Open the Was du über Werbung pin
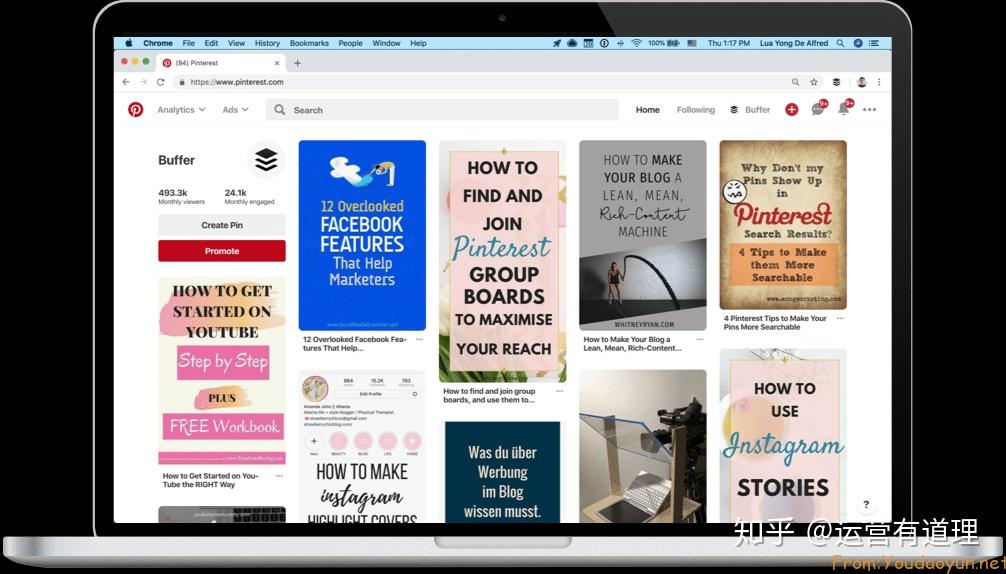The image size is (1006, 574). click(502, 472)
